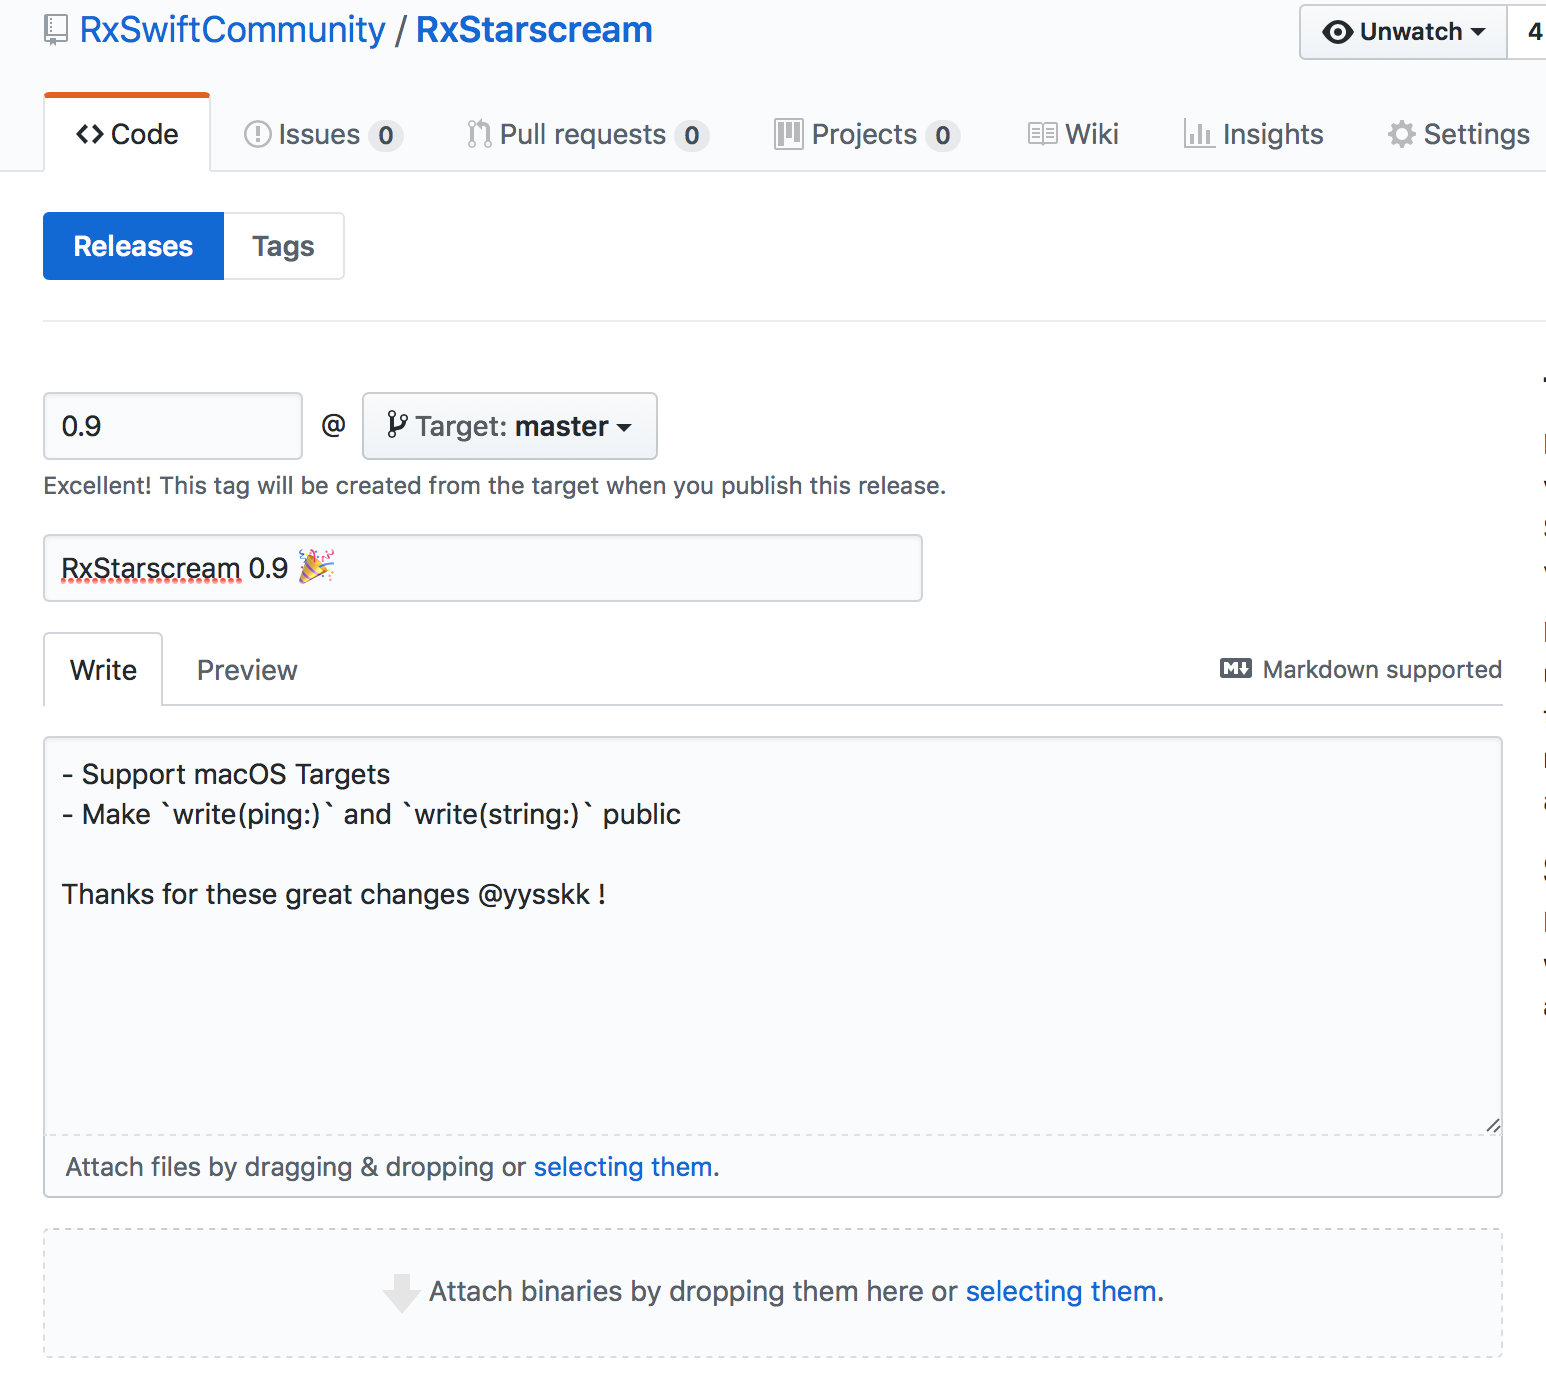Open the RxStarscream repository link
Screen dimensions: 1546x1384
pos(534,30)
